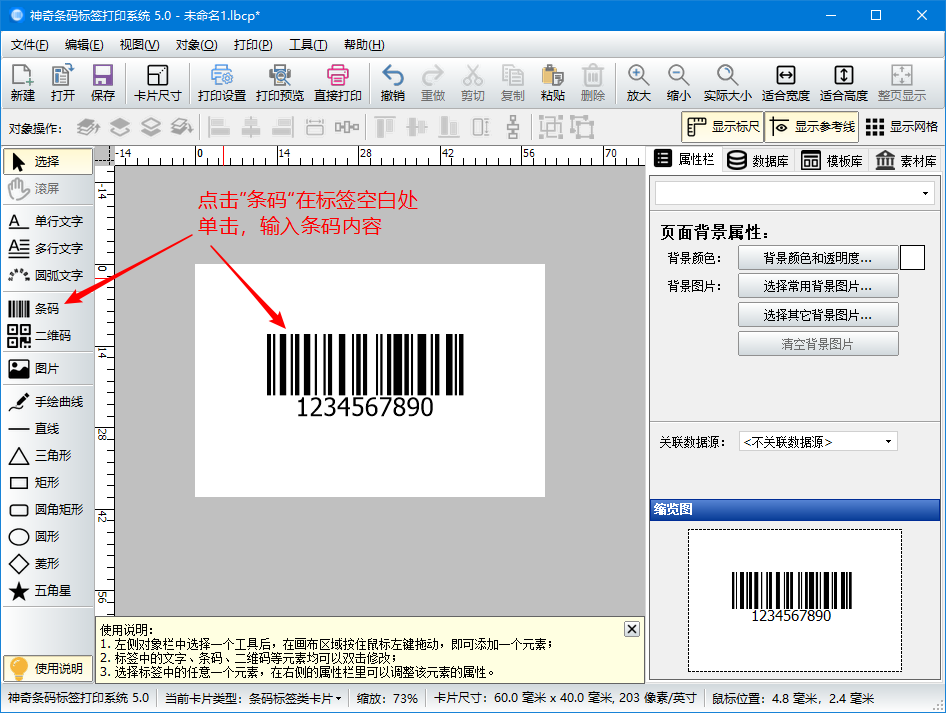Click 背景颜色和透明度 button

click(x=818, y=258)
